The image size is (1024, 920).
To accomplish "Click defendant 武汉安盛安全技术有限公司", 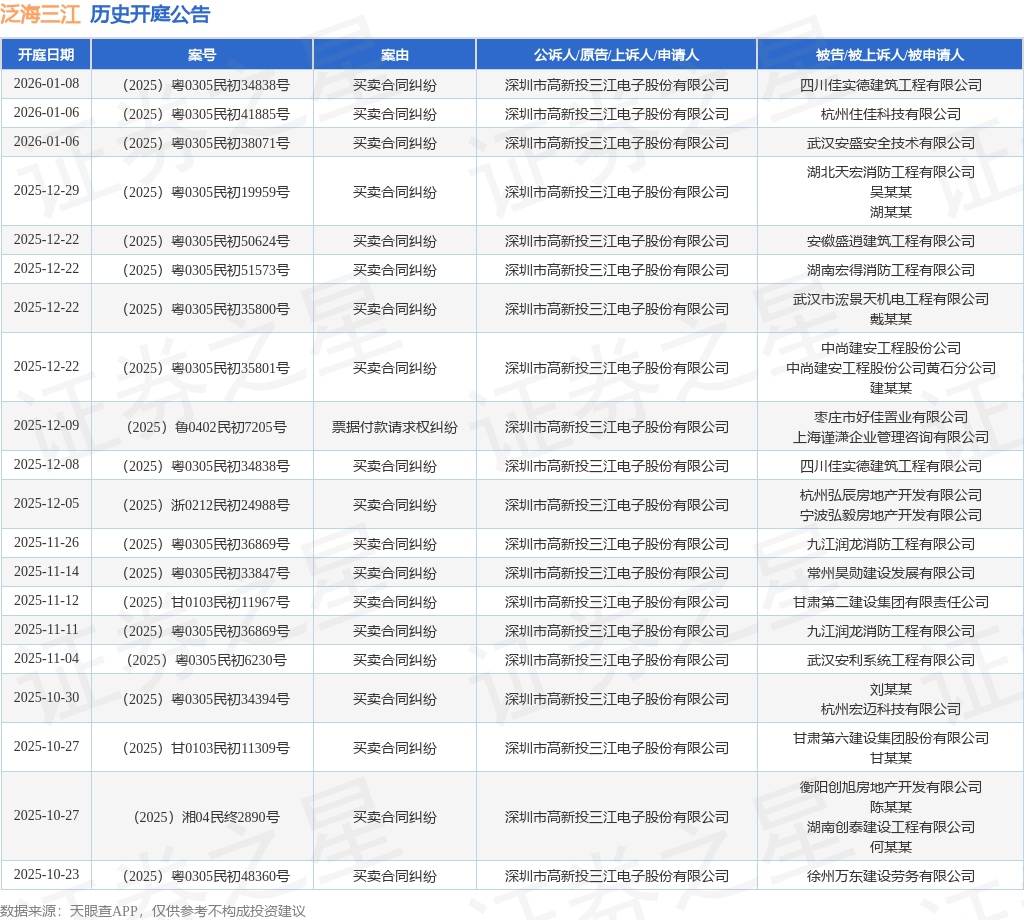I will 891,143.
